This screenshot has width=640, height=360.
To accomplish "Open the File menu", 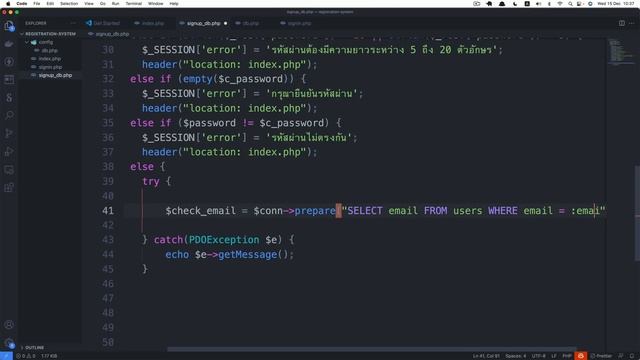I will click(37, 4).
